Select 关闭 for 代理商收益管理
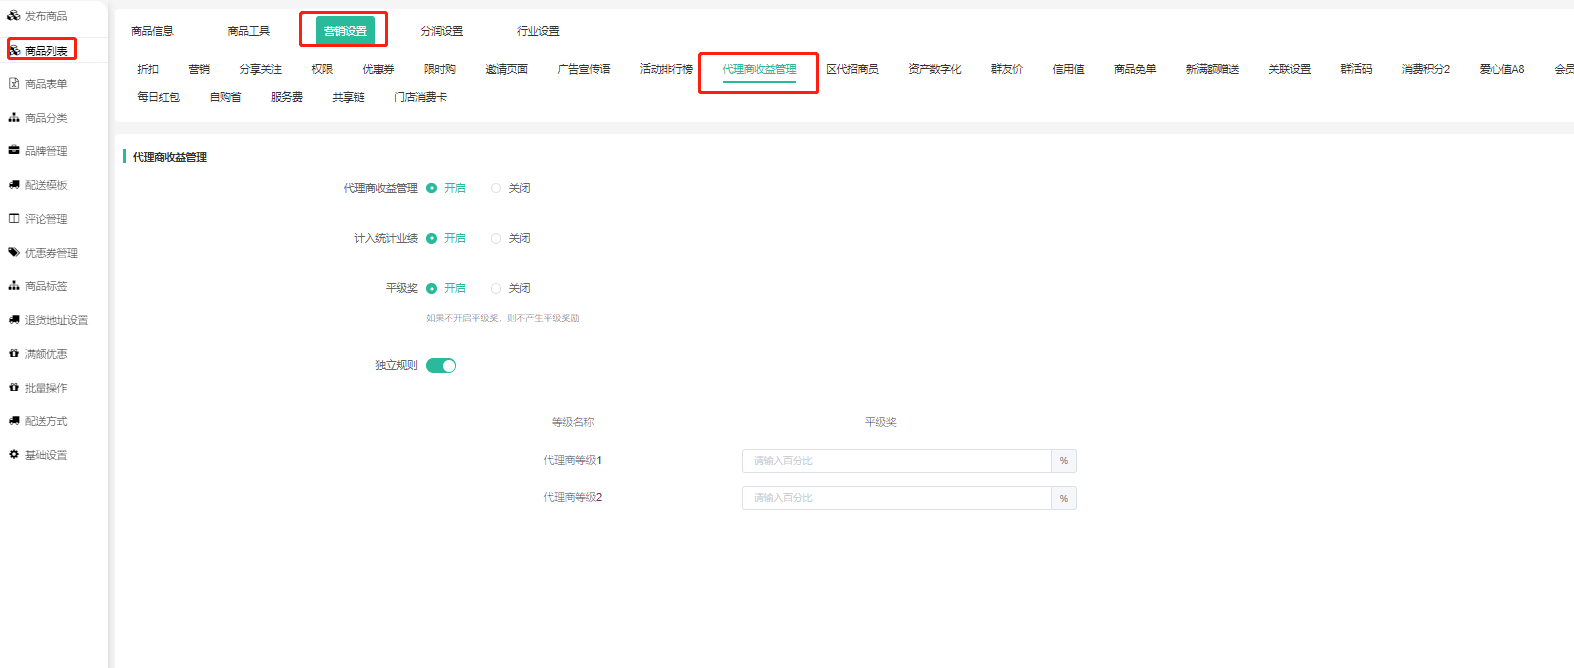Image resolution: width=1574 pixels, height=668 pixels. [x=496, y=188]
